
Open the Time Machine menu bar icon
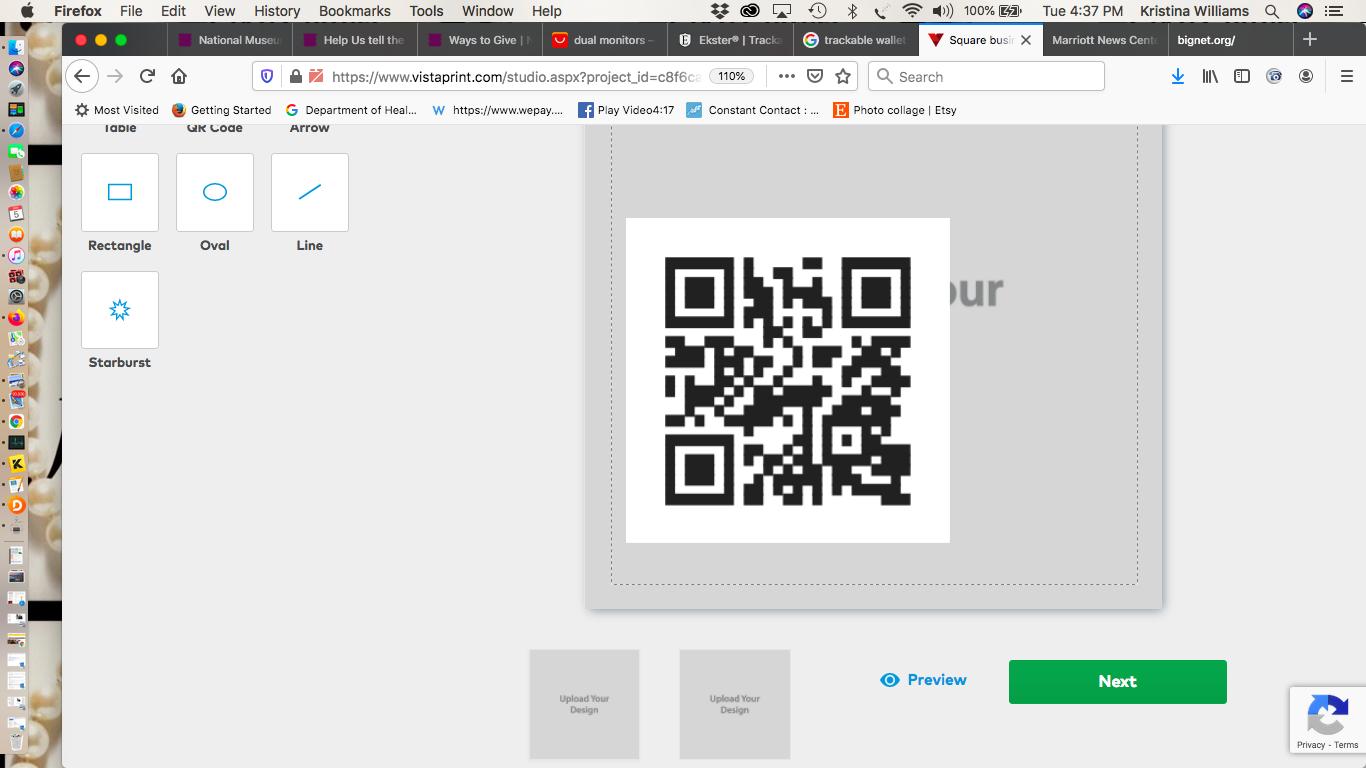tap(818, 11)
